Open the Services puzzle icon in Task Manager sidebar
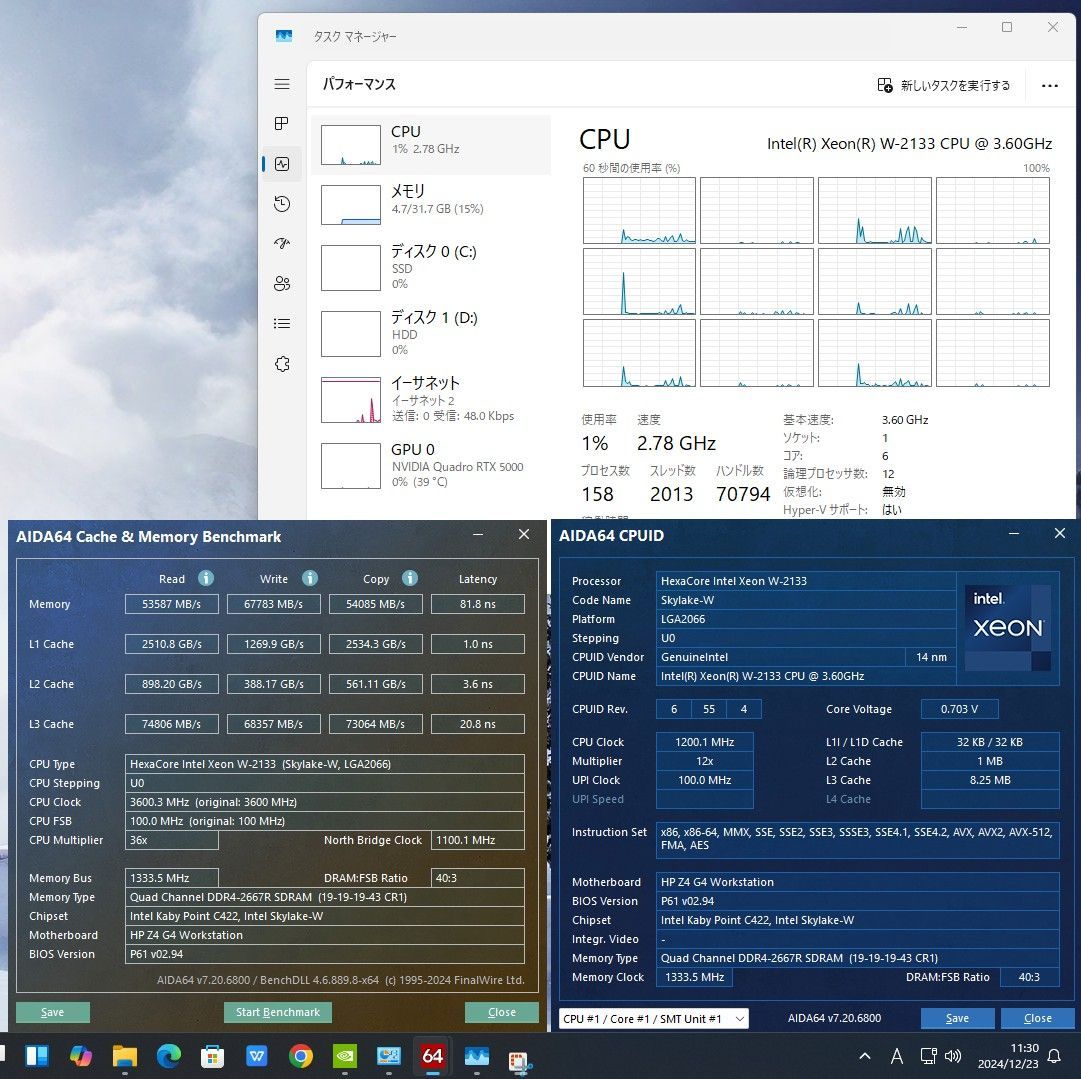This screenshot has width=1081, height=1079. tap(282, 364)
